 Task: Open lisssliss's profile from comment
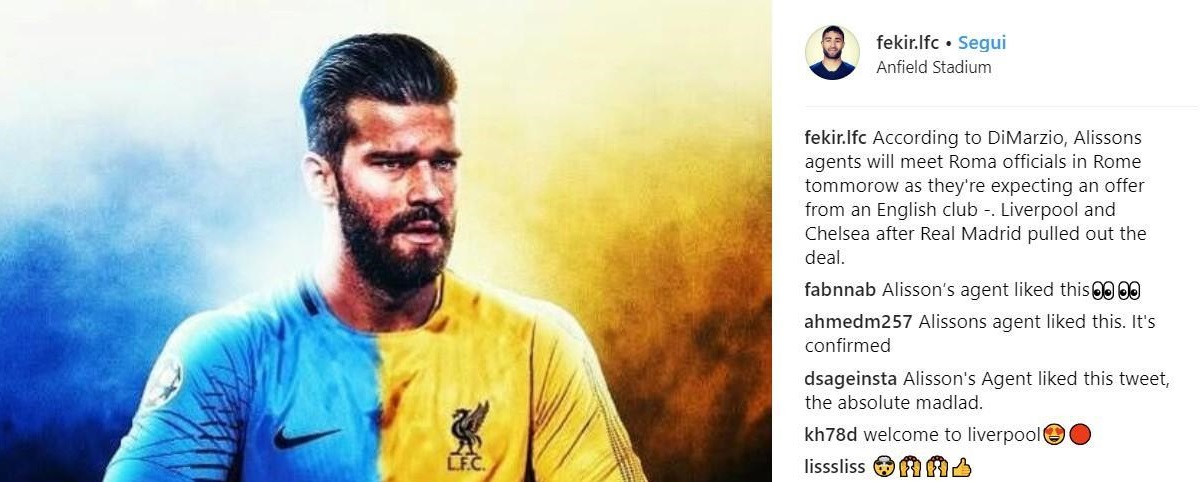click(836, 467)
